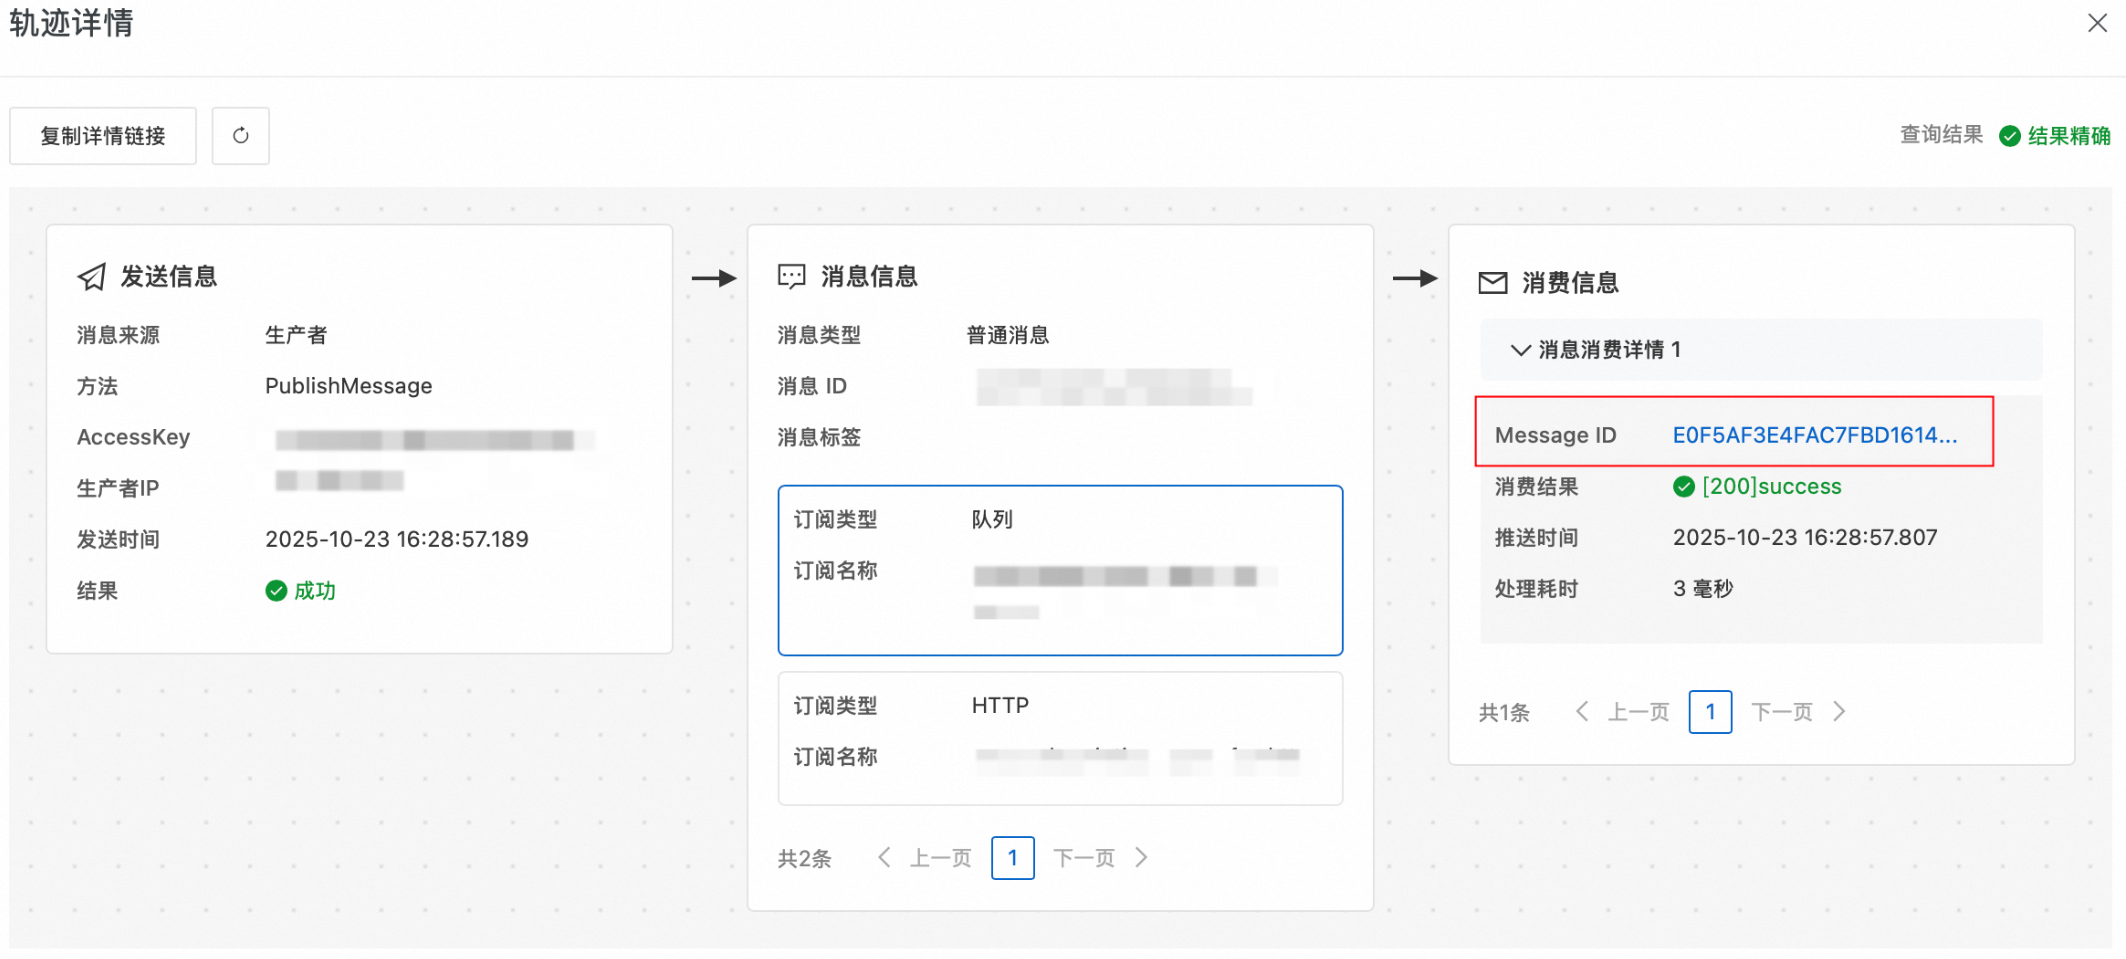Click the PublishMessage method value

coord(349,386)
